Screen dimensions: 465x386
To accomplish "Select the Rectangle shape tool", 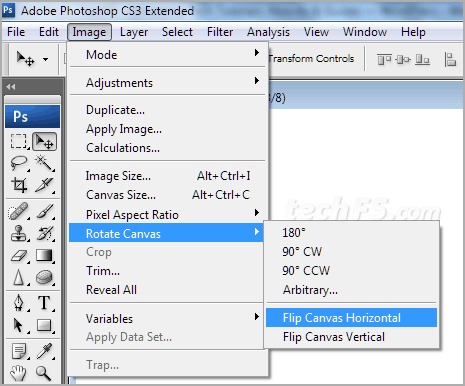I will 44,325.
